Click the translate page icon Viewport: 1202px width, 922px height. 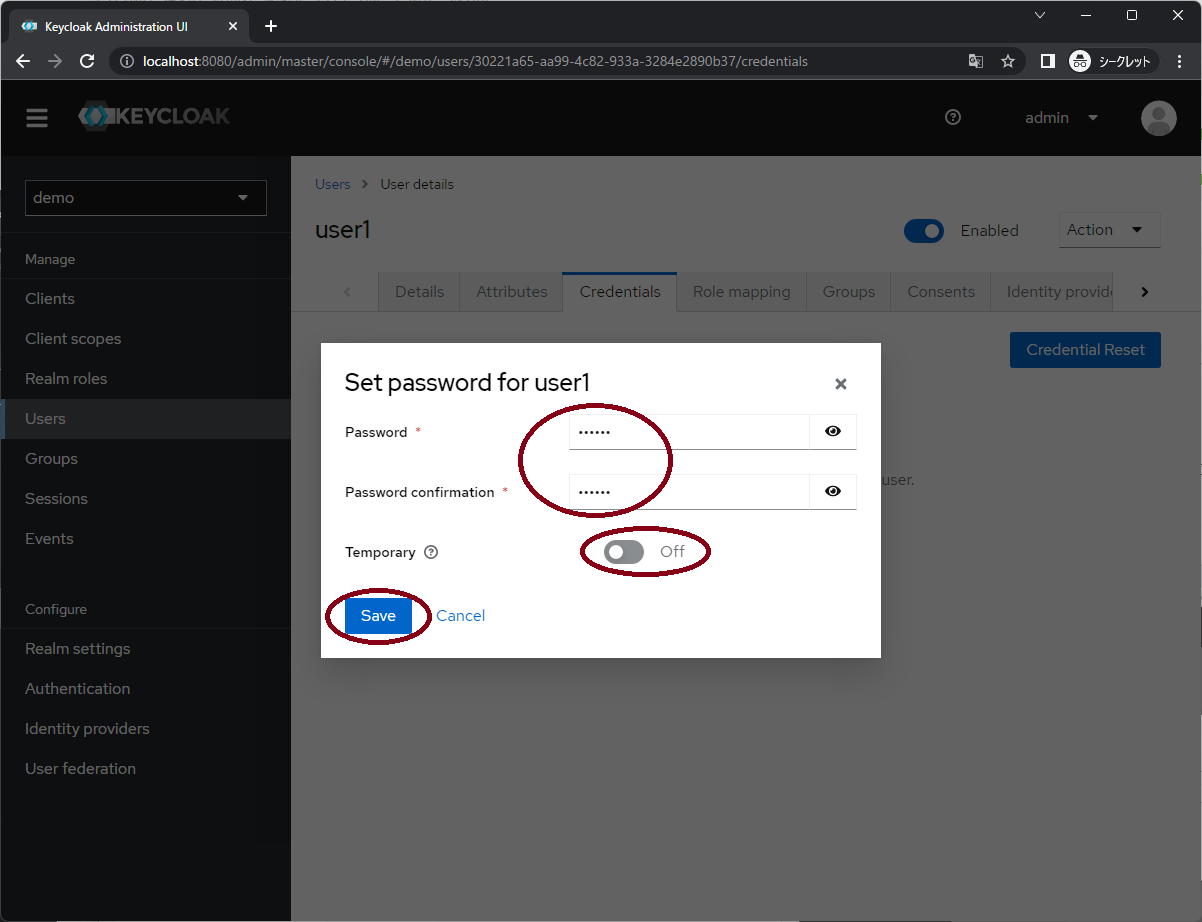(x=976, y=61)
